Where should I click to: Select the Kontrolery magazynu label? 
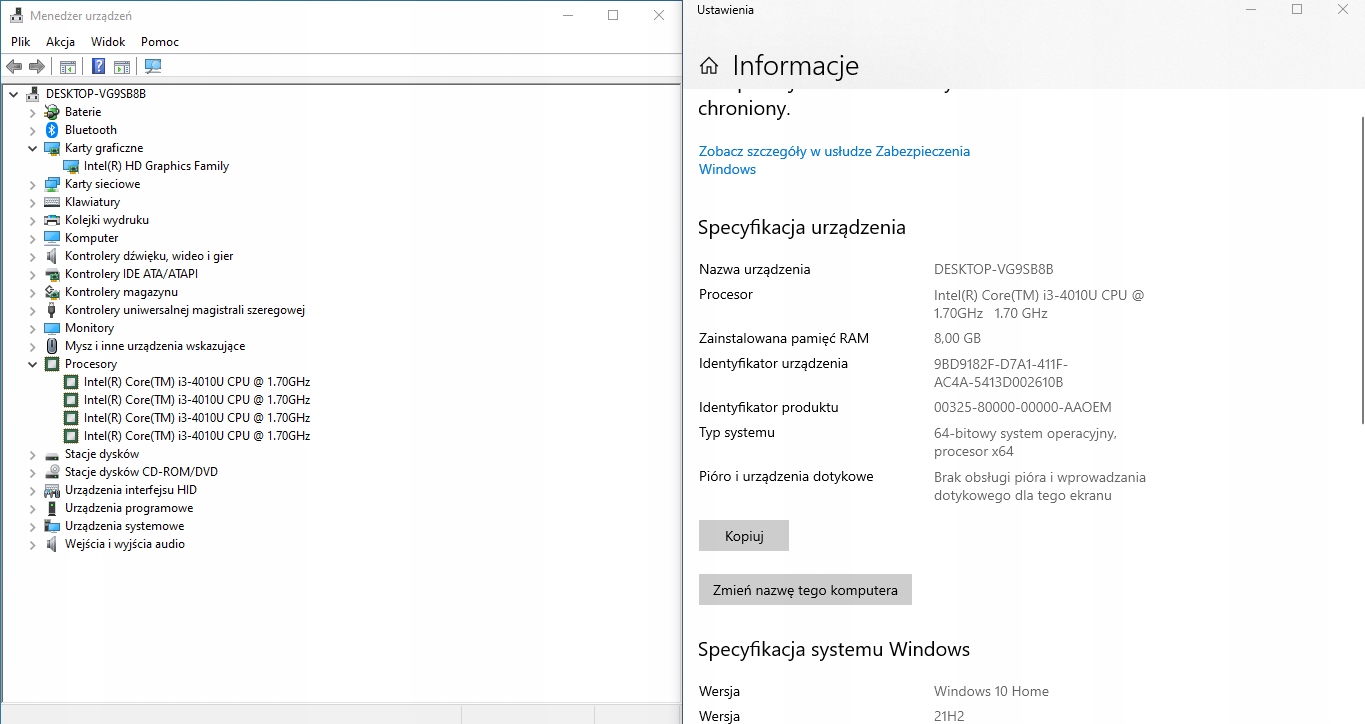(121, 292)
